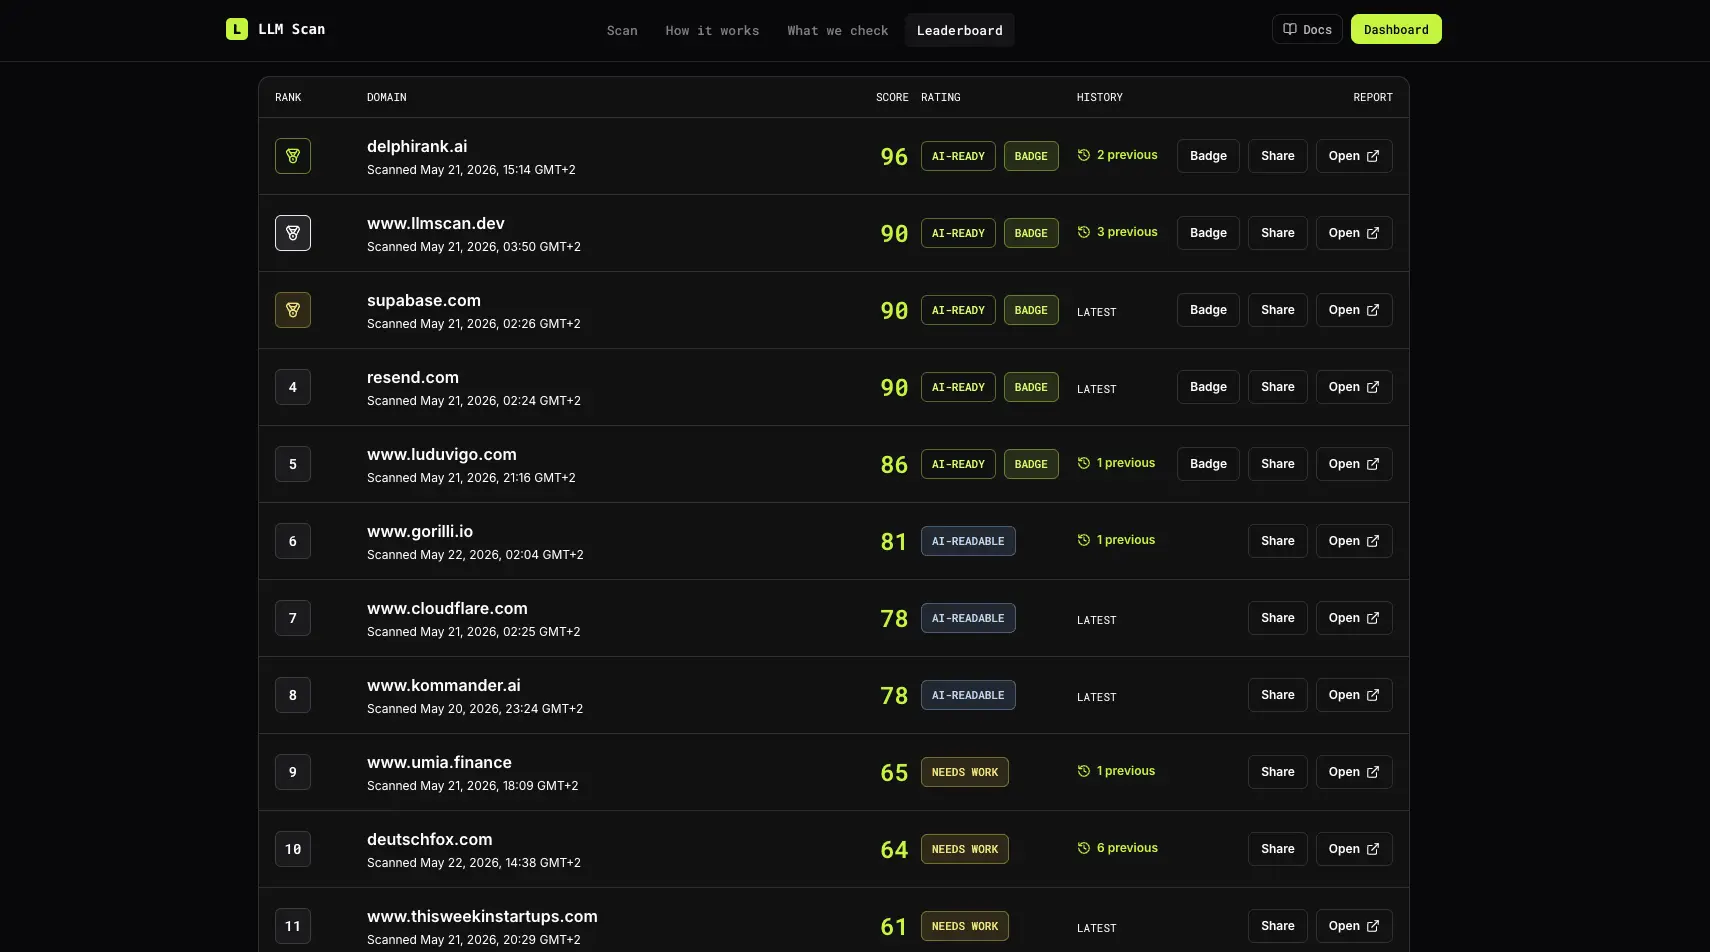The width and height of the screenshot is (1710, 952).
Task: Share the www.umia.finance report
Action: point(1278,772)
